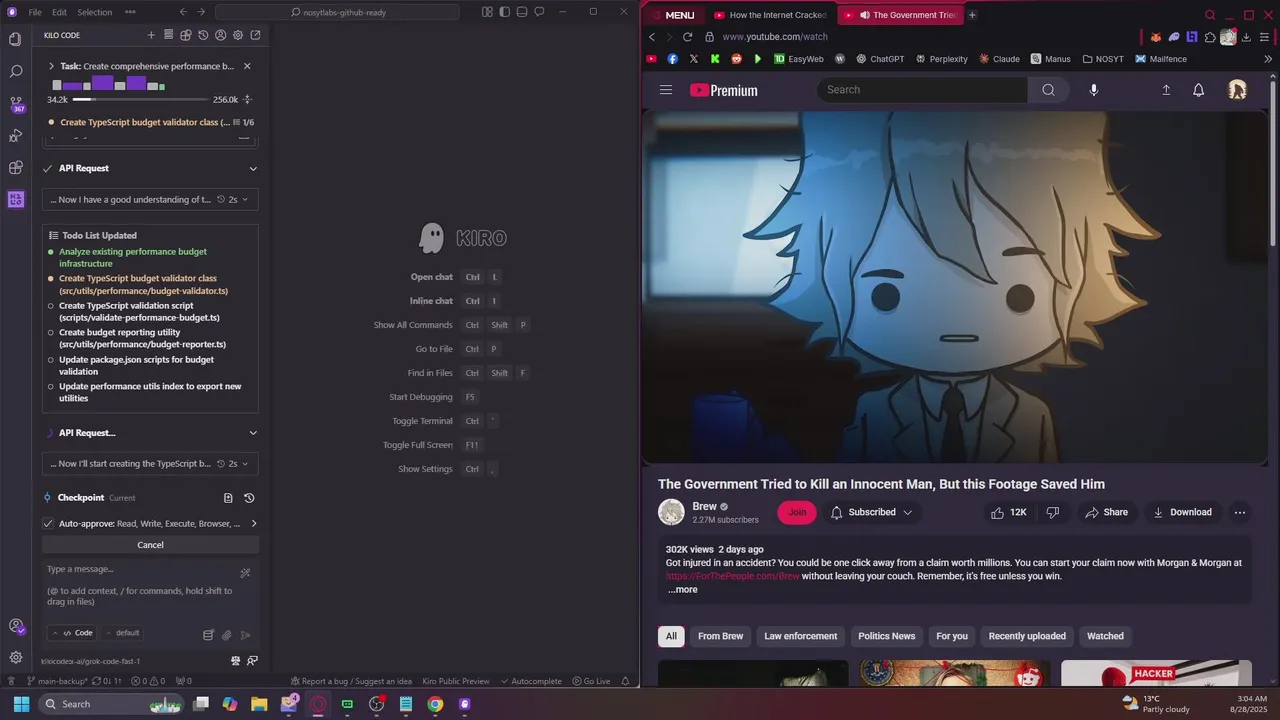Focus the YouTube Search field
Screen dimensions: 1280x720
[x=922, y=90]
